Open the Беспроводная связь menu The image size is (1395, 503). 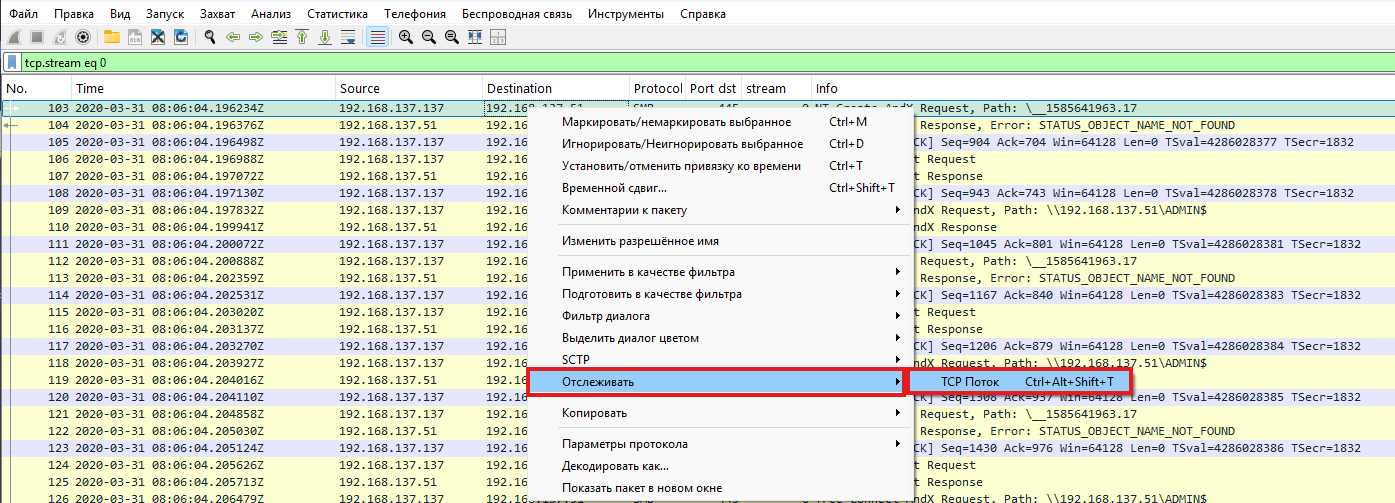517,14
